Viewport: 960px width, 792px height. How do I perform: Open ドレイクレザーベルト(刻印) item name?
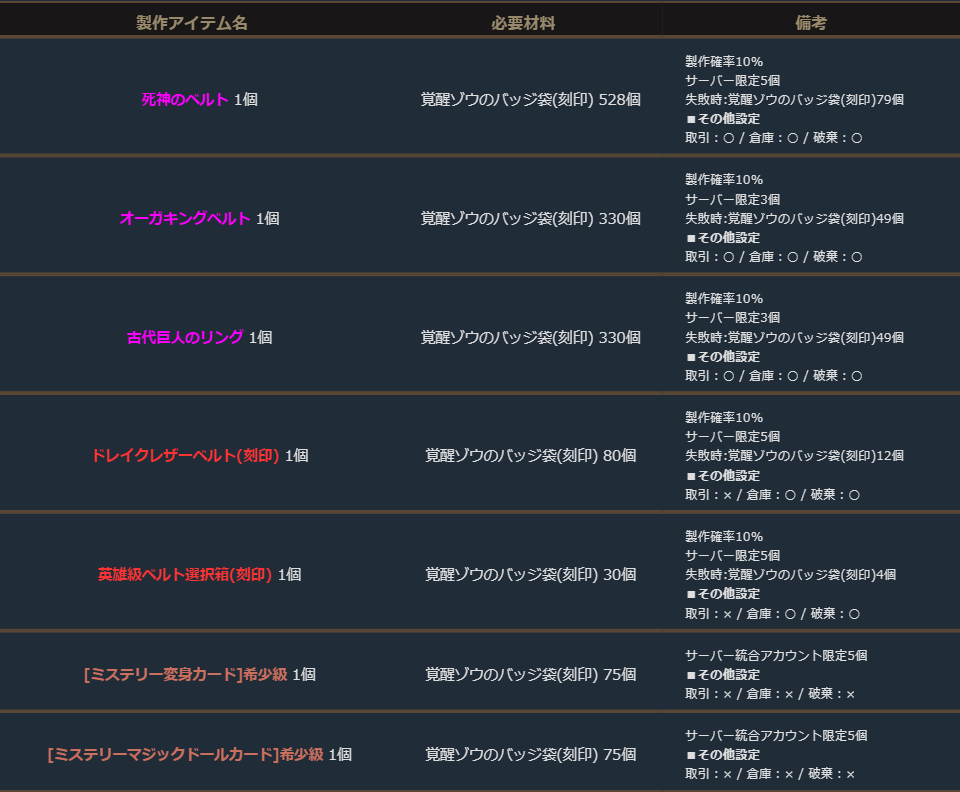(185, 456)
